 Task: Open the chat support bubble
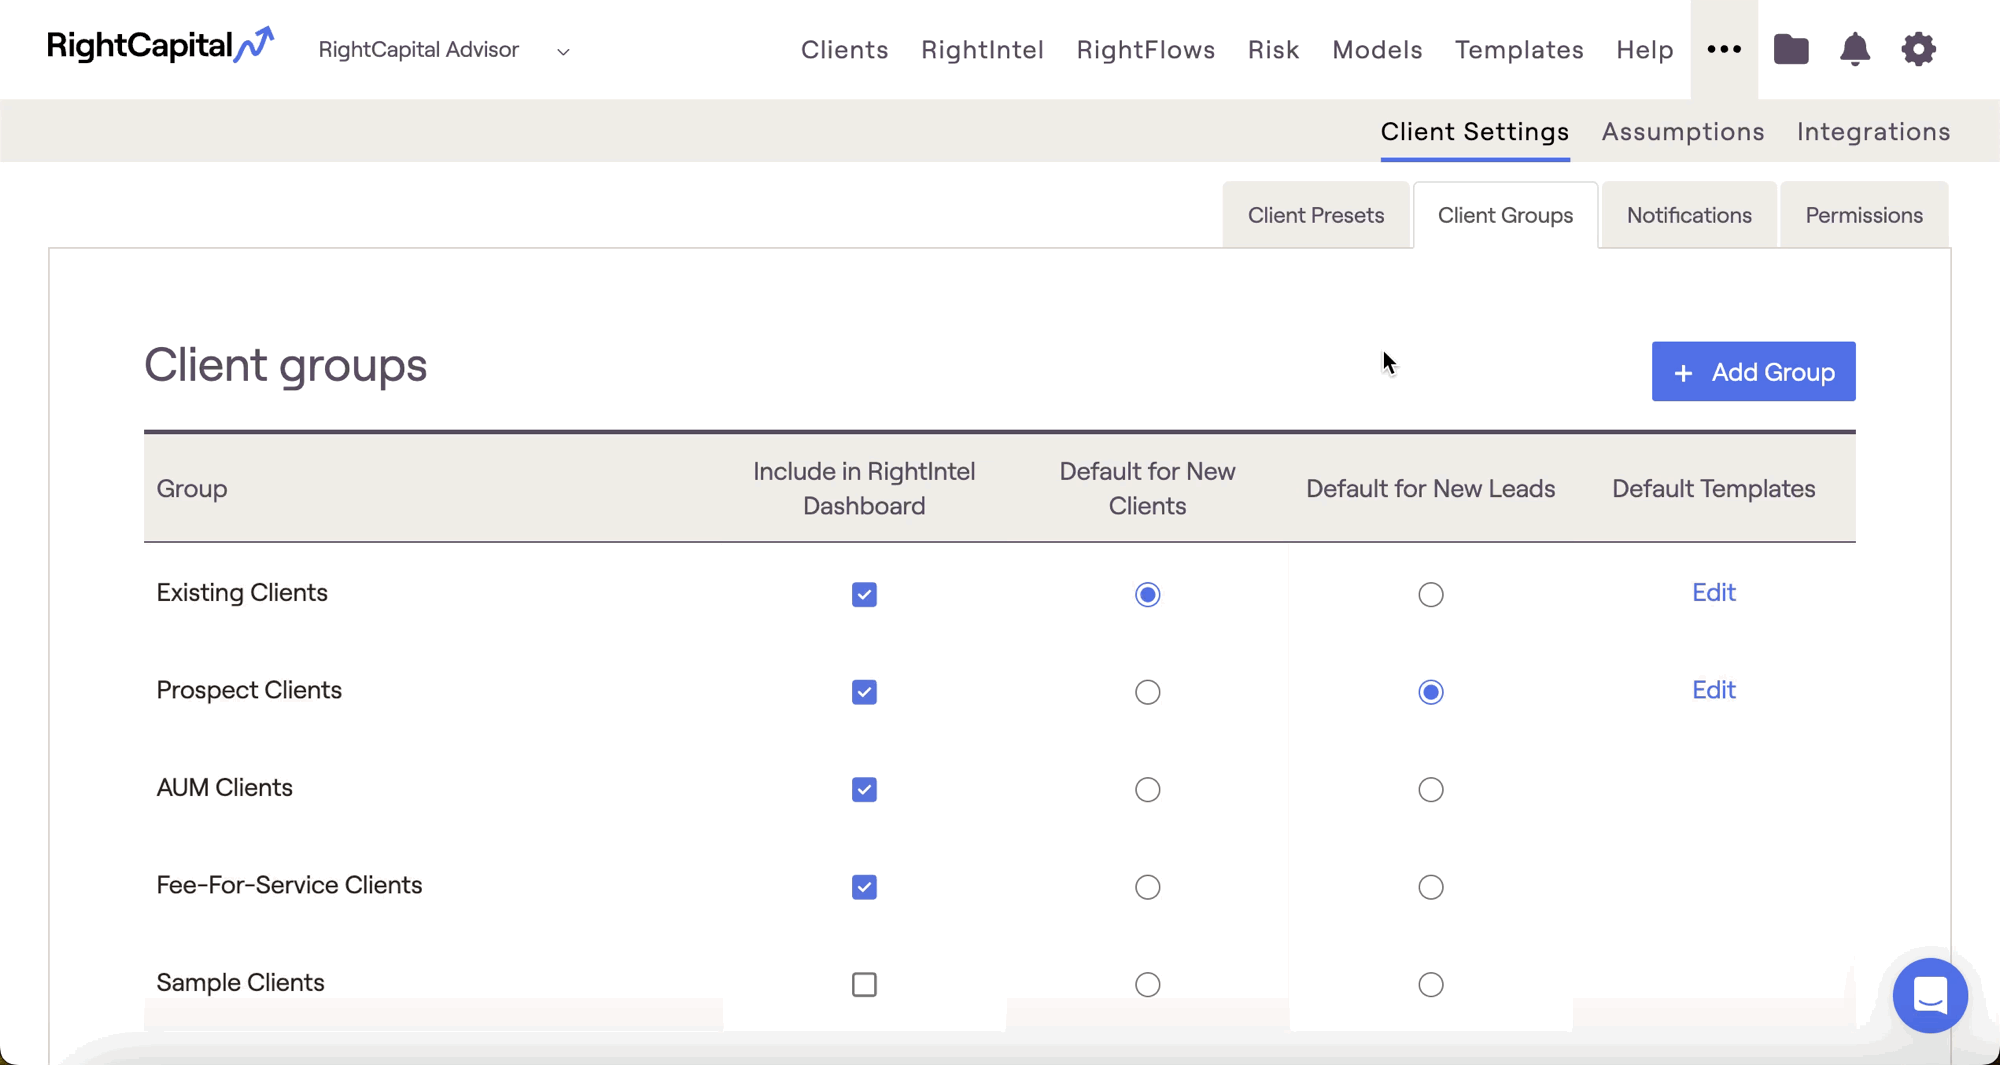click(x=1929, y=995)
